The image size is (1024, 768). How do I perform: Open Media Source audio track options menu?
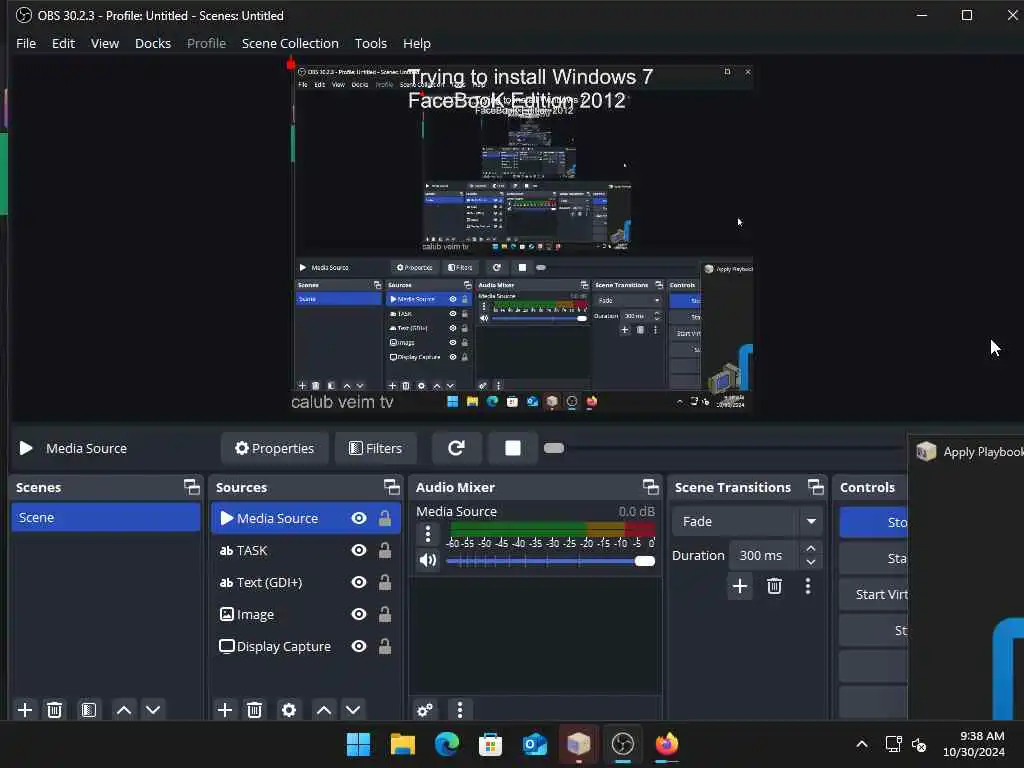[428, 534]
